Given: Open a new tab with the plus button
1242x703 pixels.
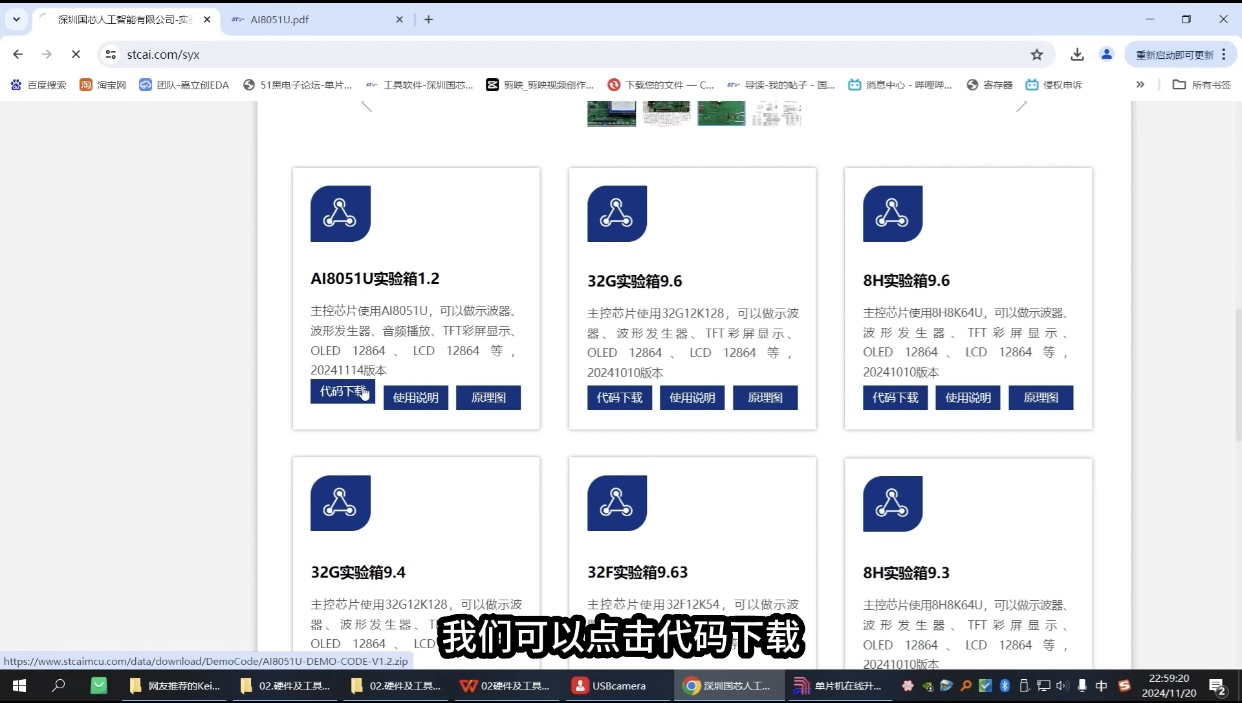Looking at the screenshot, I should [429, 19].
